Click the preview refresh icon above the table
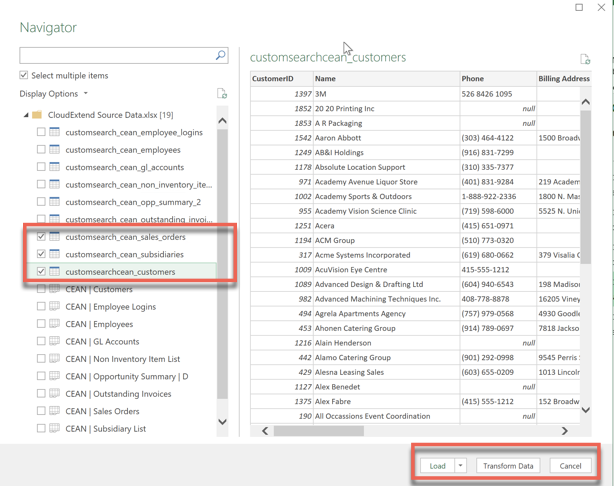The height and width of the screenshot is (486, 614). click(585, 59)
